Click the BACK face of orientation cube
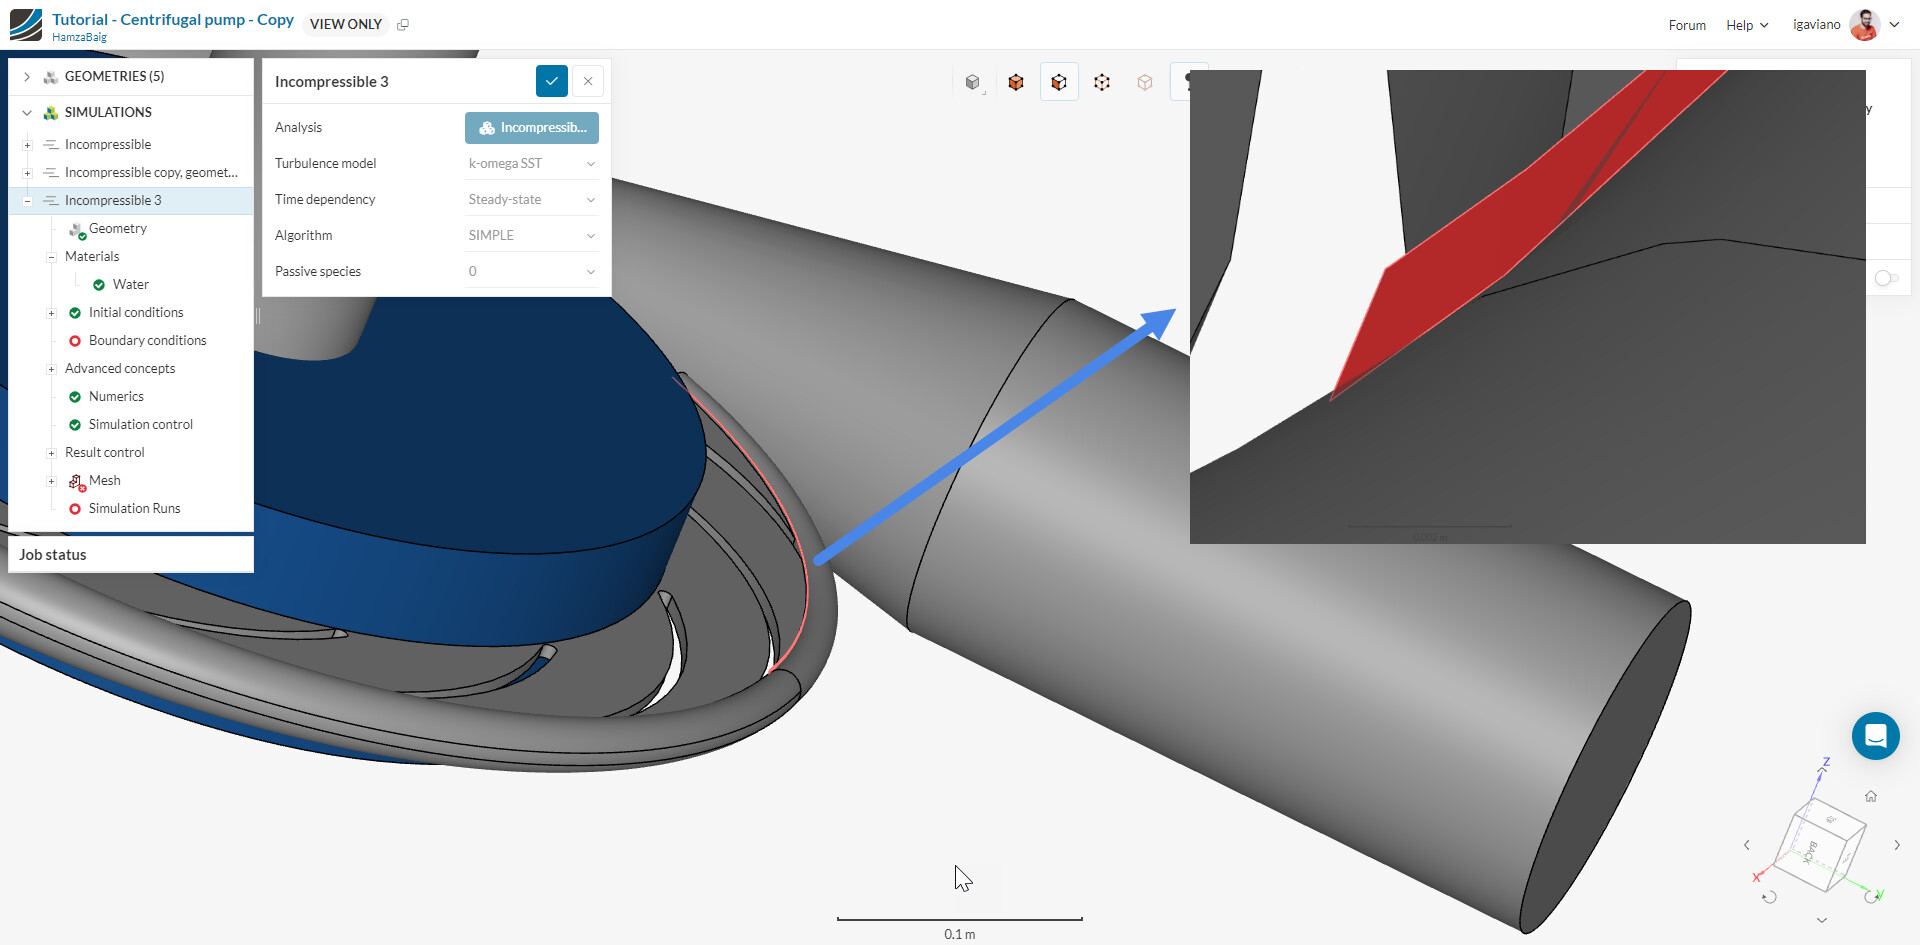1920x945 pixels. tap(1810, 853)
